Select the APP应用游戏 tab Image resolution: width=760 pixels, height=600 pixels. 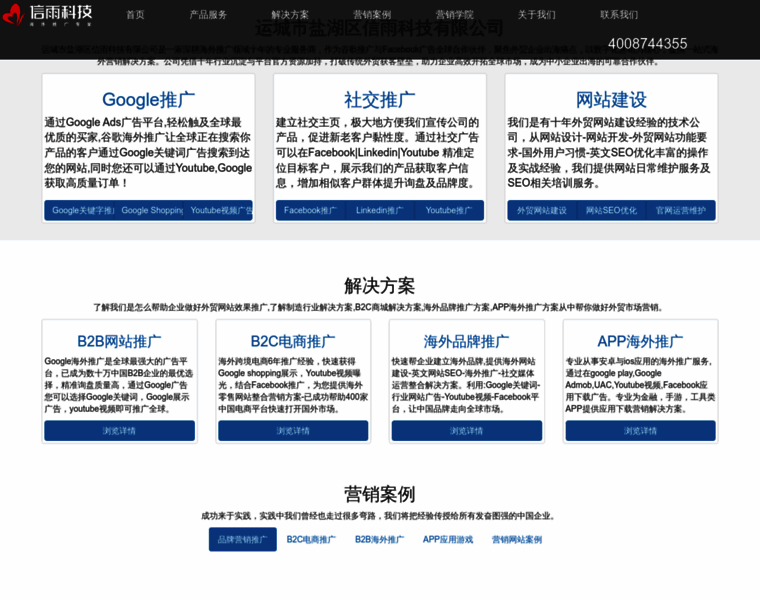coord(448,539)
